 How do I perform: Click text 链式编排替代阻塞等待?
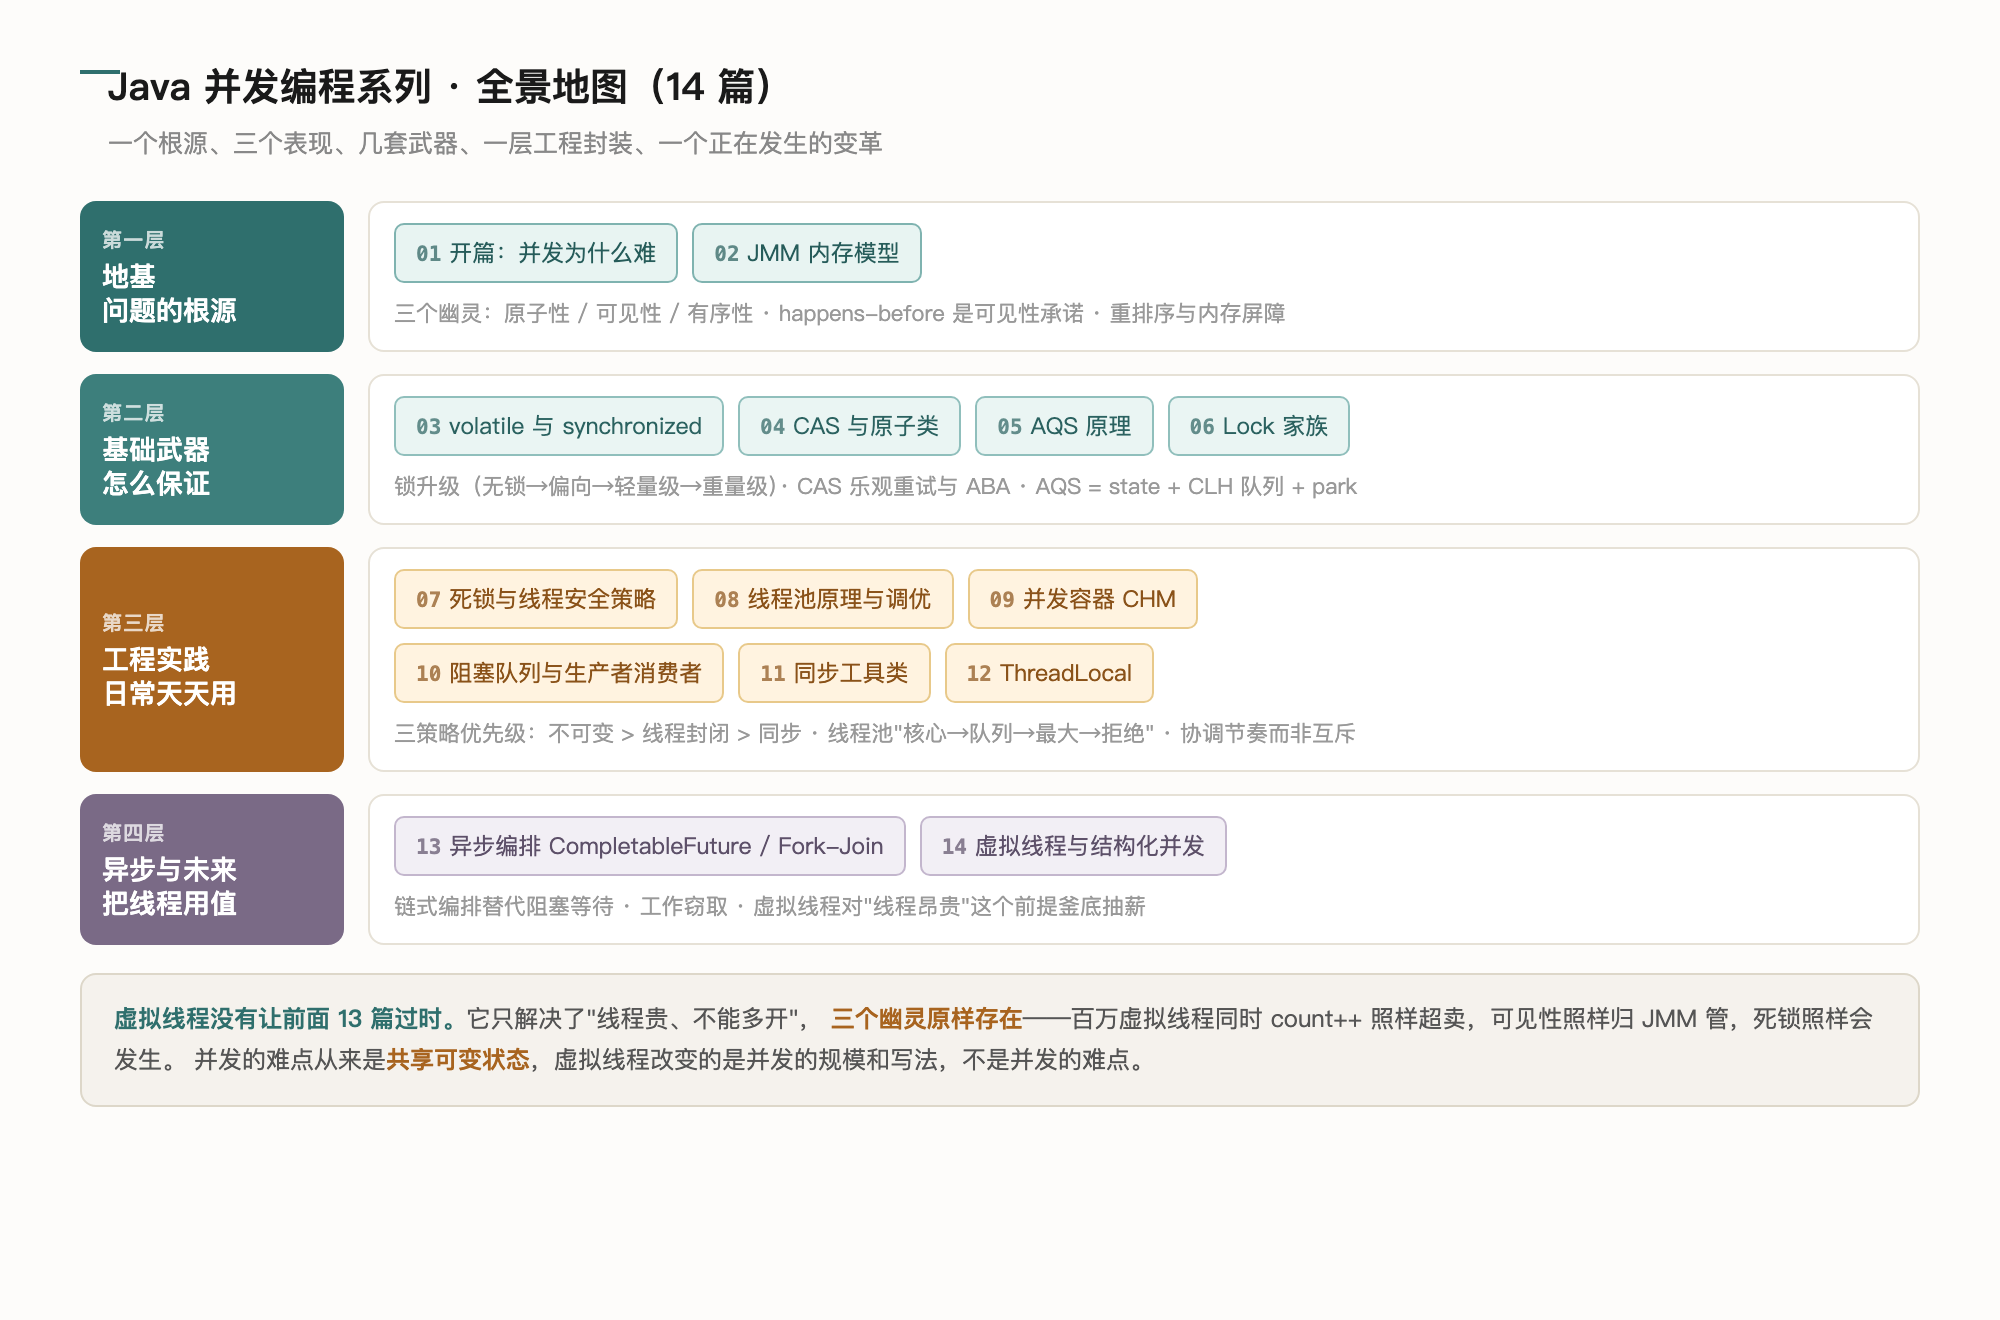point(504,907)
